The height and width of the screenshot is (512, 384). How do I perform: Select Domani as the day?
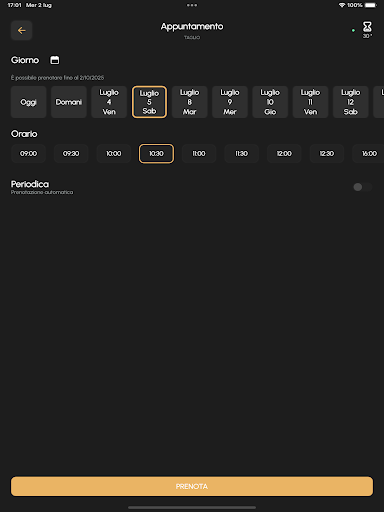coord(69,102)
